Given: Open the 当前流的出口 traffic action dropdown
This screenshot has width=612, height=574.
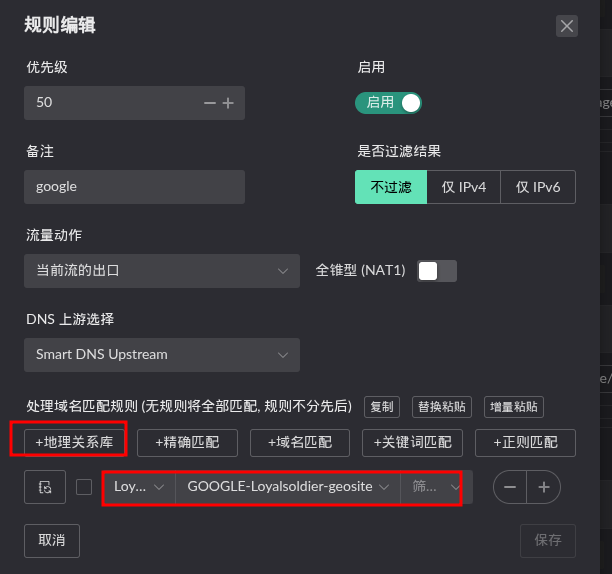Looking at the screenshot, I should point(161,270).
